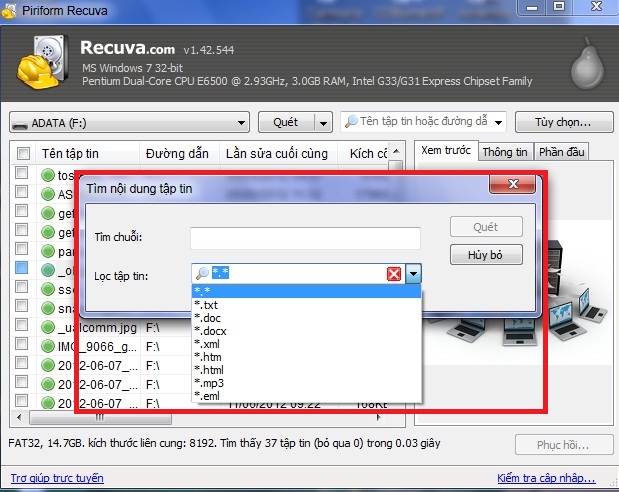Click Hủy bỏ in the search dialog

click(x=486, y=255)
